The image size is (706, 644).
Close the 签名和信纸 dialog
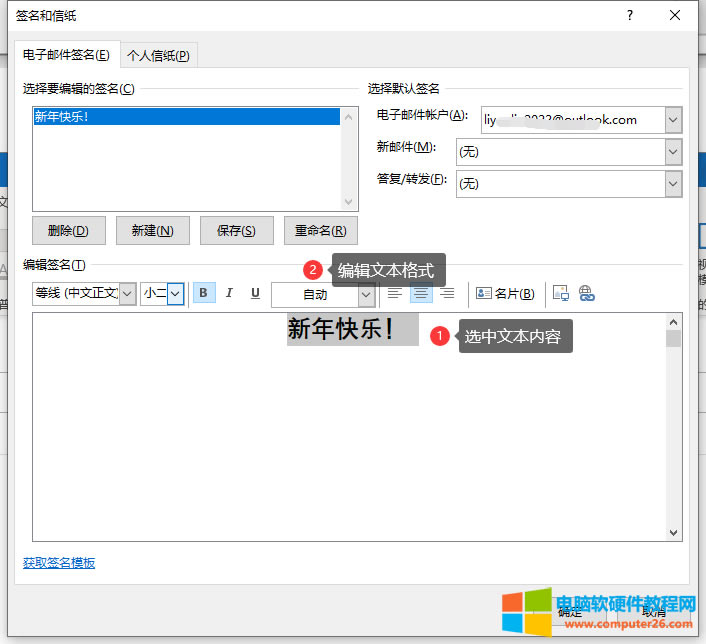click(x=674, y=15)
